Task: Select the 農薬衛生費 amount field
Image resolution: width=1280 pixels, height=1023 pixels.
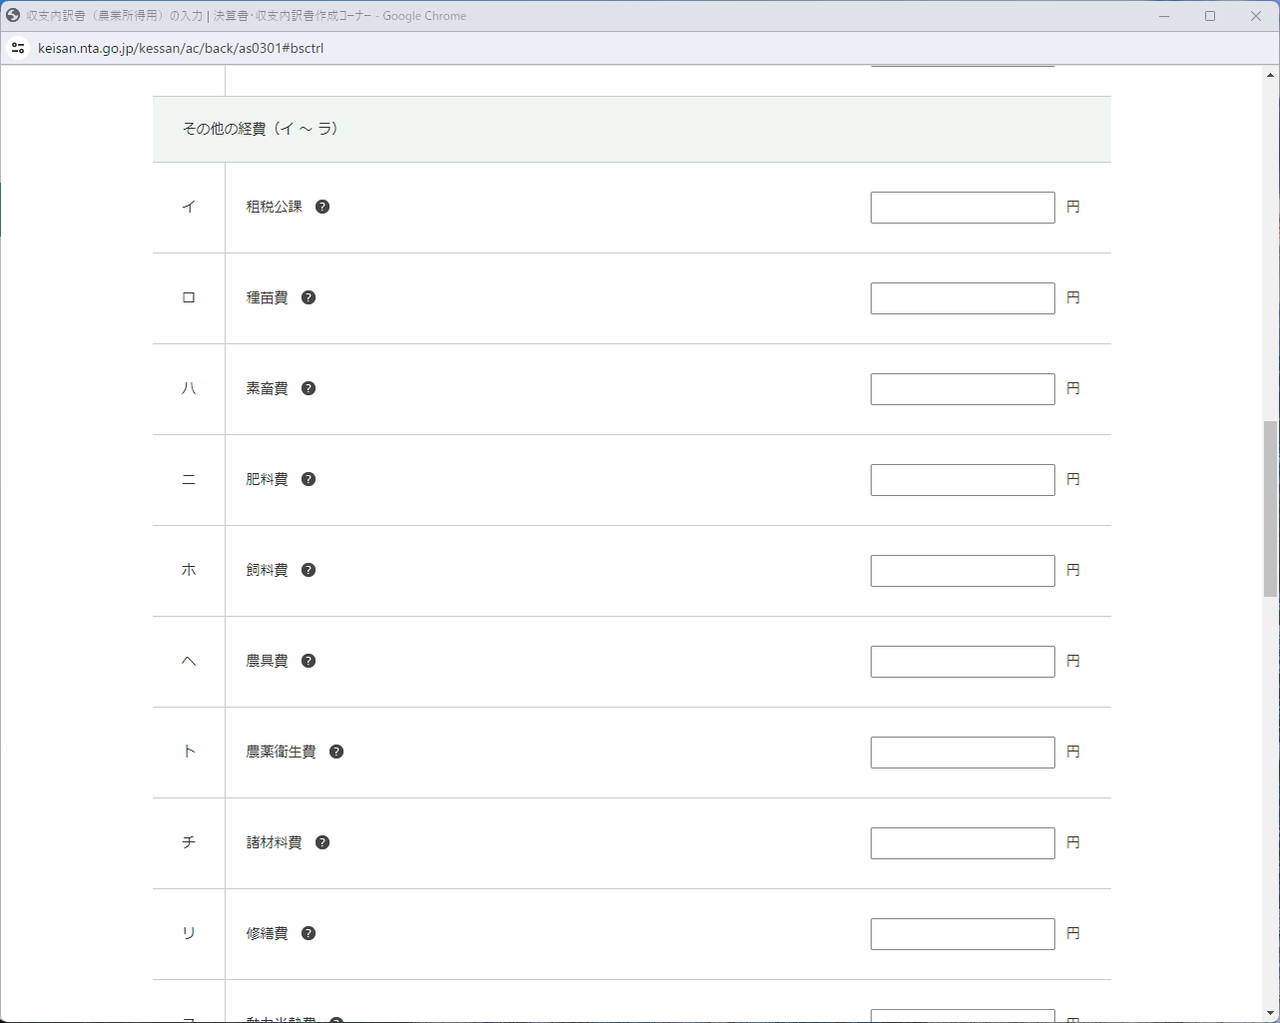Action: coord(962,753)
